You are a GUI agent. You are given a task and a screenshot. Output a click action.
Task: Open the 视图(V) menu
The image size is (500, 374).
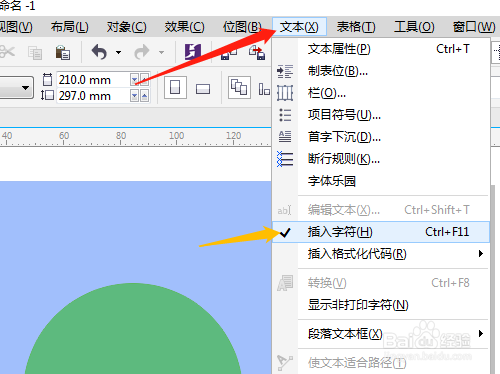tap(15, 27)
